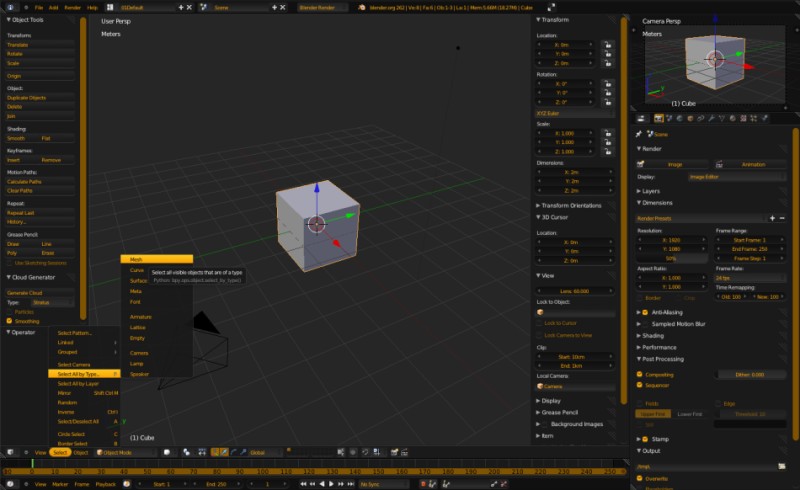The image size is (800, 490).
Task: Lock the Location X lock icon
Action: [608, 45]
